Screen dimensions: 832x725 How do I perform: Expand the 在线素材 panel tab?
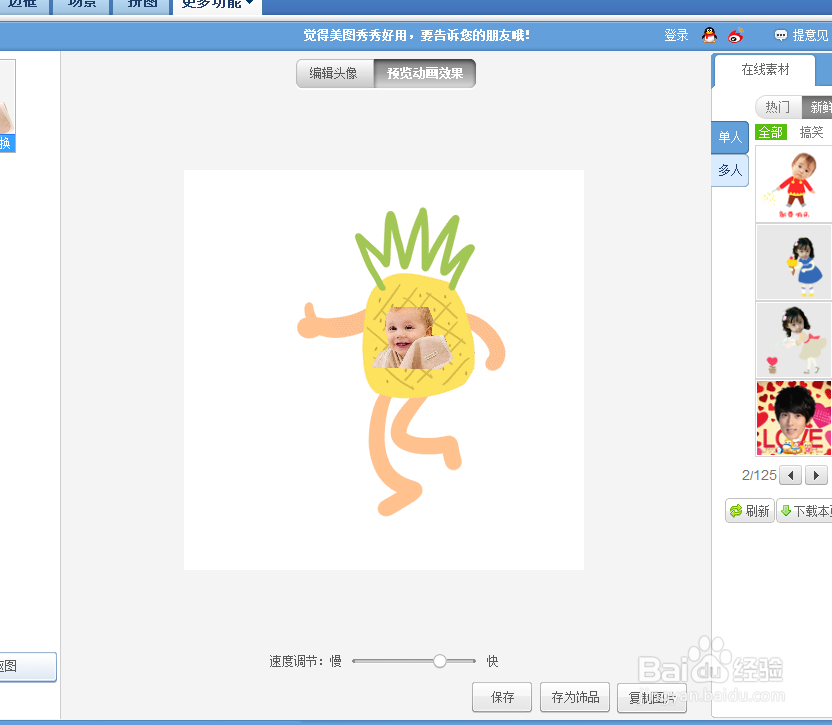click(x=764, y=70)
